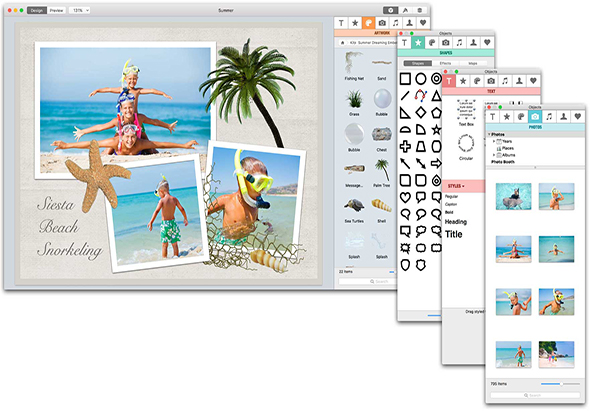Insert the Circular text object
Image resolution: width=590 pixels, height=411 pixels.
(x=466, y=147)
